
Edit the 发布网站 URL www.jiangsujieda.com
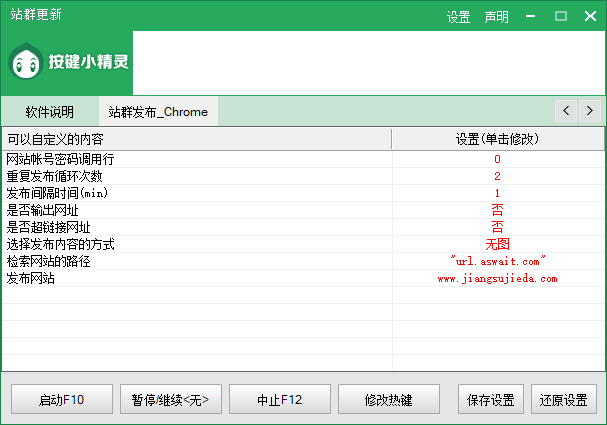(x=497, y=279)
